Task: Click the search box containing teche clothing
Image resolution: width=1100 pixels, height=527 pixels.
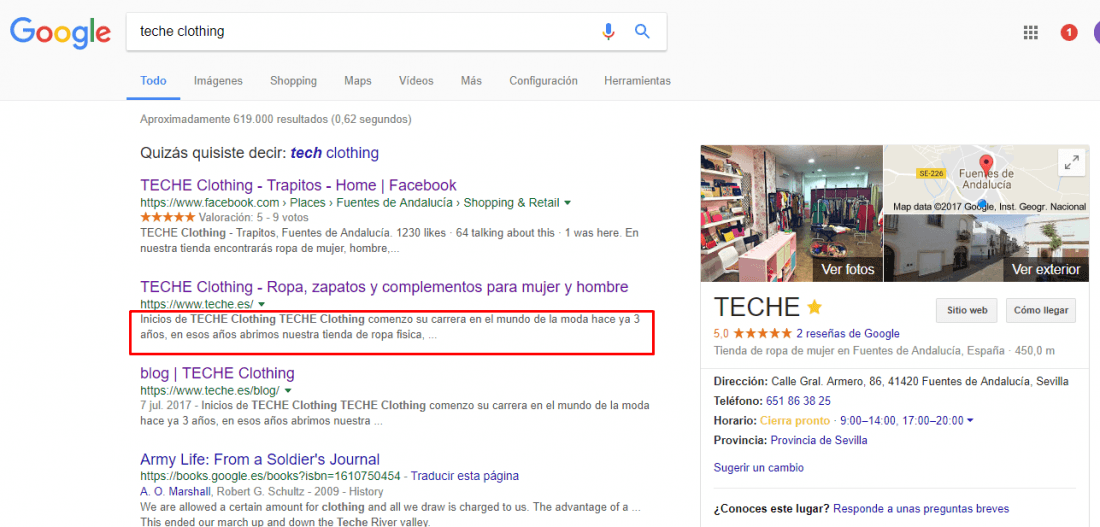Action: (x=396, y=32)
